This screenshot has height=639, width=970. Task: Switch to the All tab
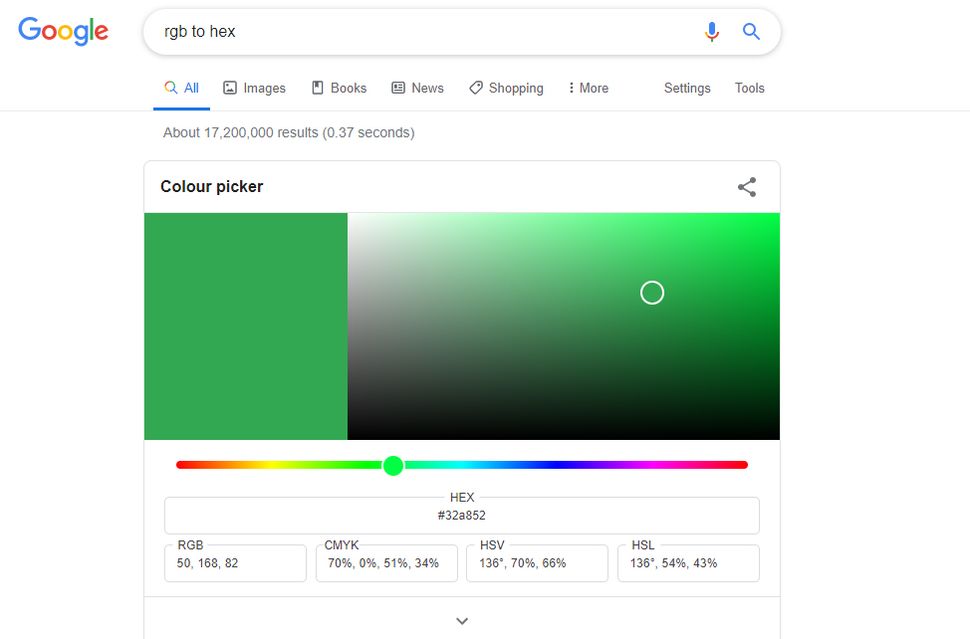(x=181, y=88)
